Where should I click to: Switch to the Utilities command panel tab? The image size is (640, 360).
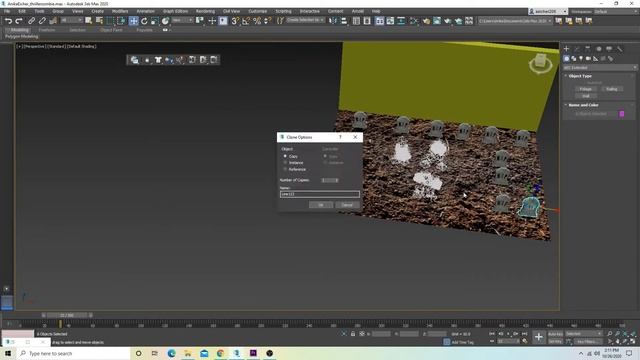pyautogui.click(x=620, y=49)
